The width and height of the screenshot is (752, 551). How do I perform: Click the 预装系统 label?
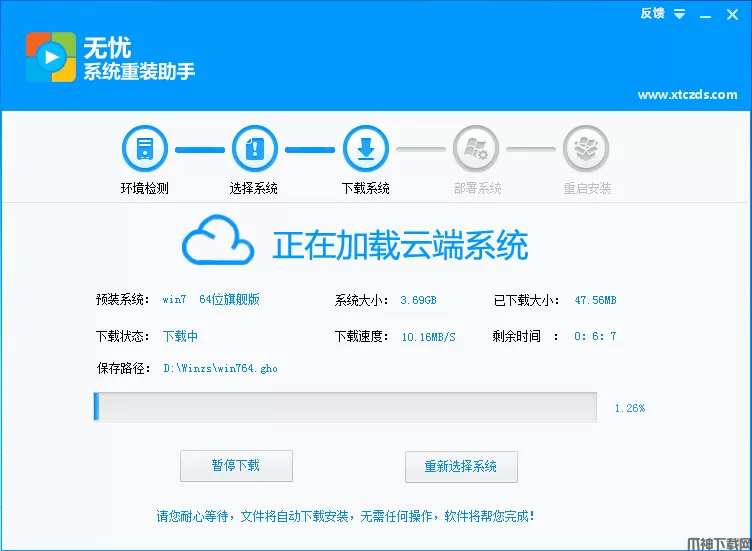tap(123, 300)
